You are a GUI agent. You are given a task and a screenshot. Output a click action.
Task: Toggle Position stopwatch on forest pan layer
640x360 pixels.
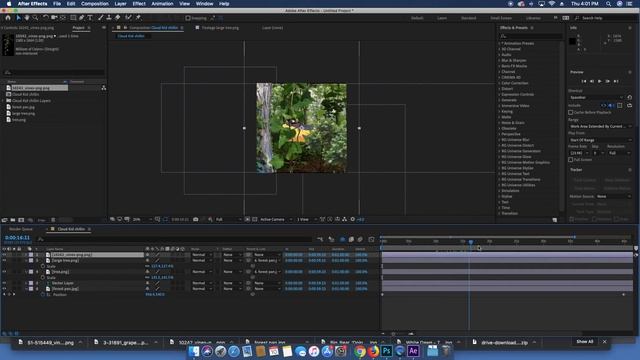[x=43, y=294]
